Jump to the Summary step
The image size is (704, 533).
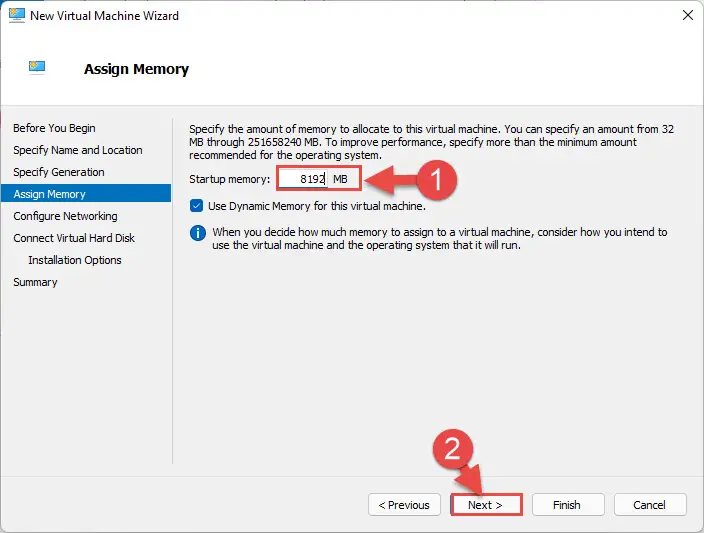click(35, 282)
